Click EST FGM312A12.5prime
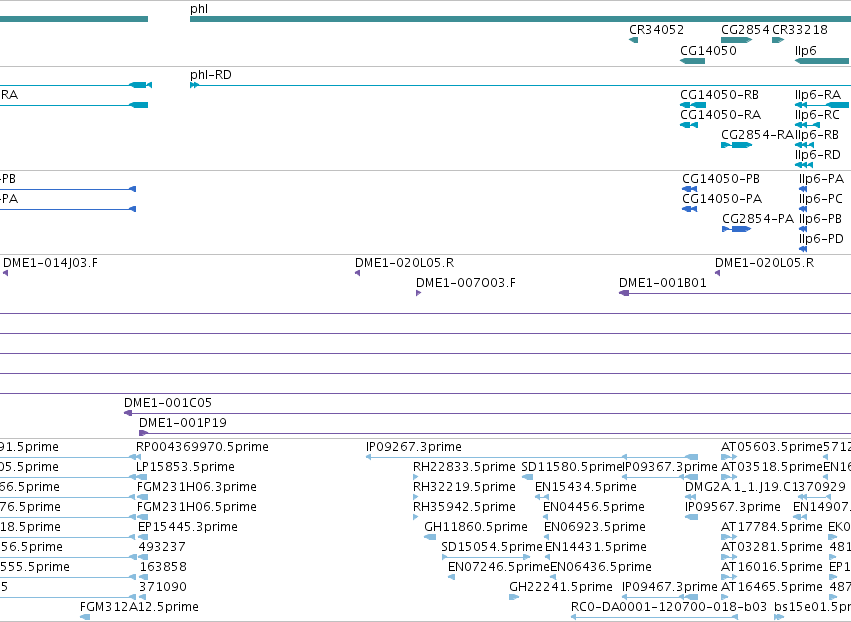851x622 pixels. click(x=139, y=607)
